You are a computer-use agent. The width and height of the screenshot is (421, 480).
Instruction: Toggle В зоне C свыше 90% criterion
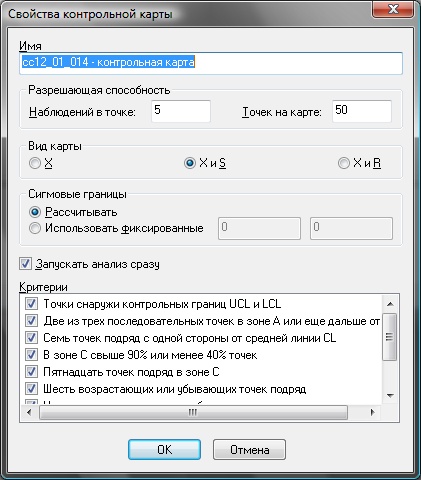point(31,355)
